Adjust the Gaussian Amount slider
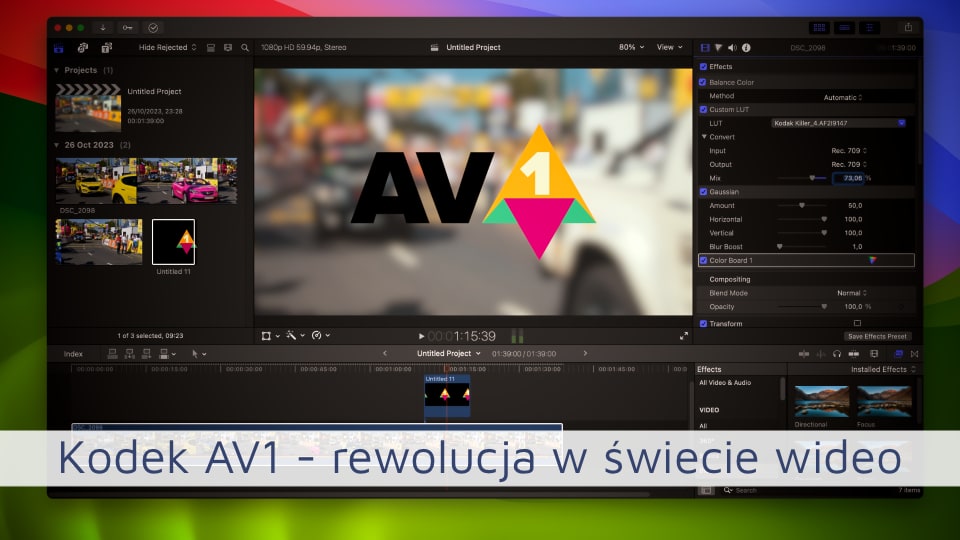This screenshot has height=540, width=960. pos(801,205)
